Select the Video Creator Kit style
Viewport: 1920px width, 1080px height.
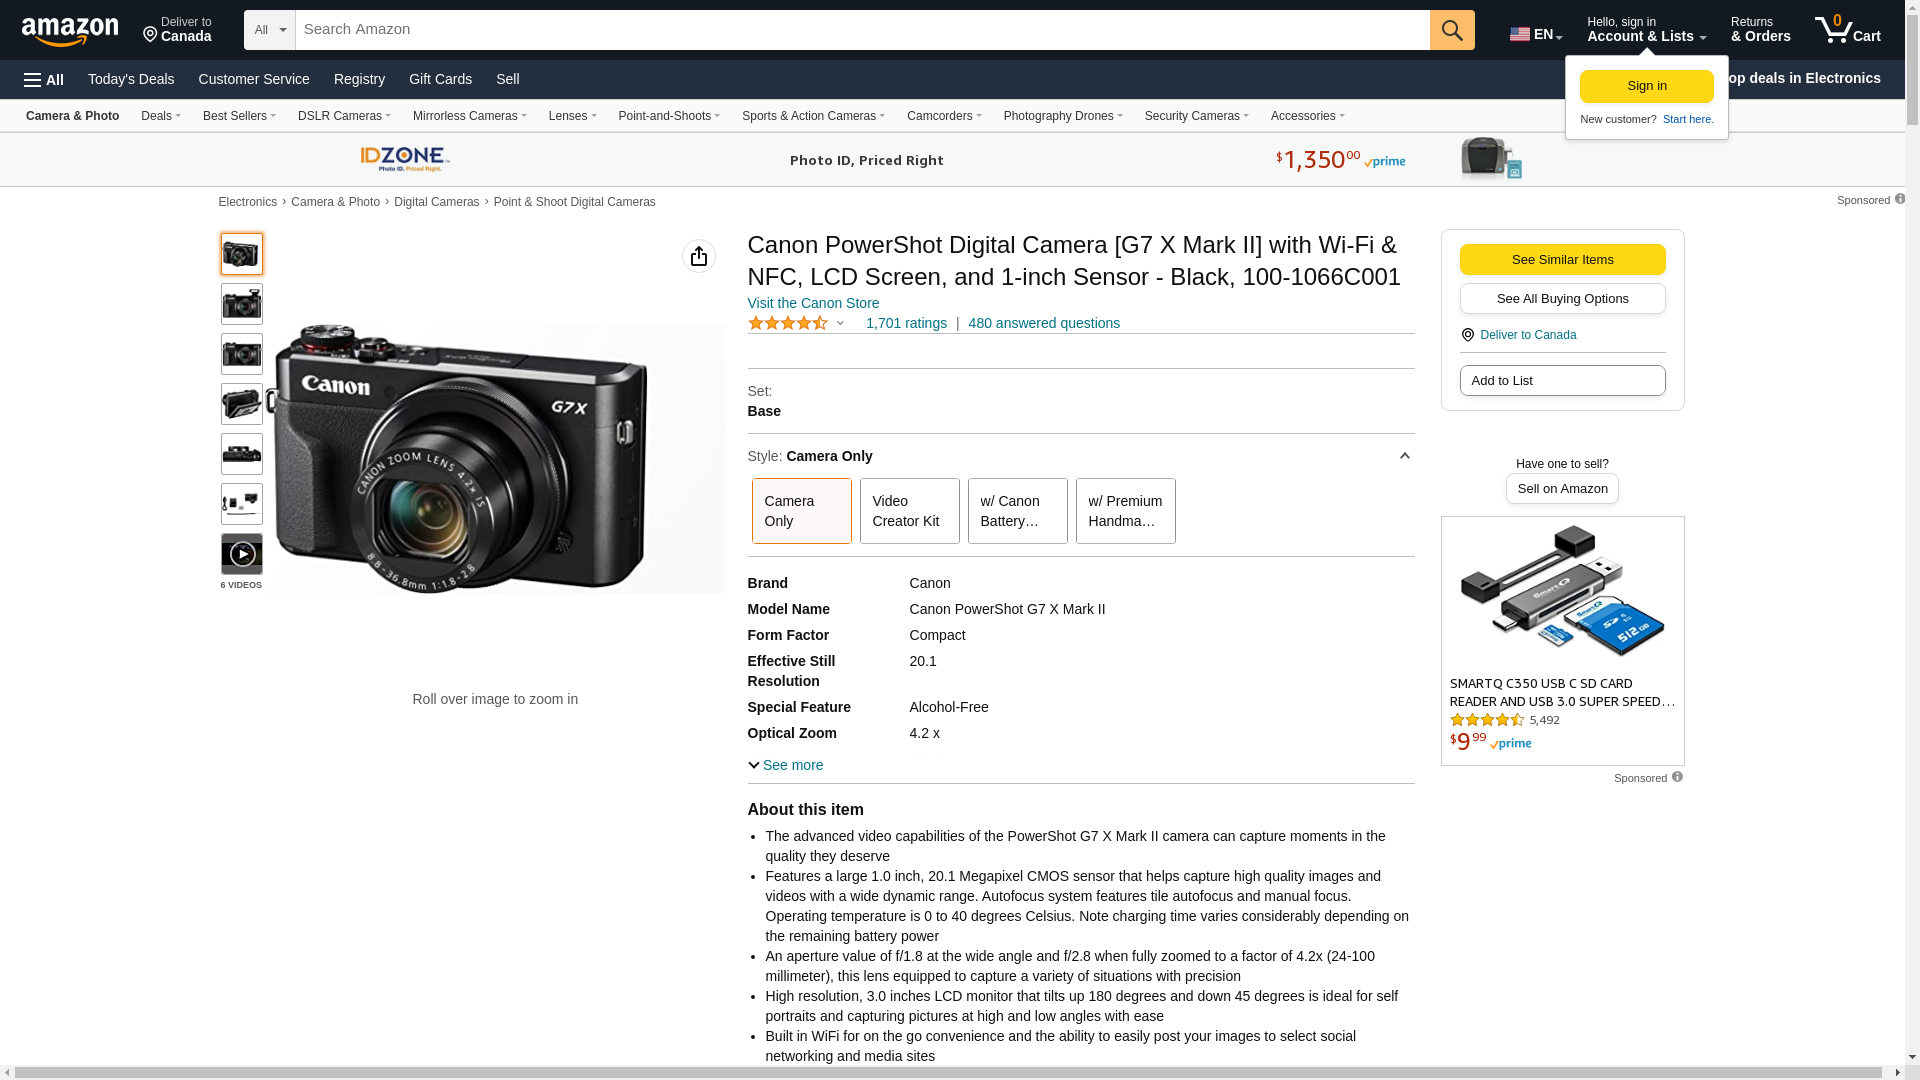pos(909,511)
